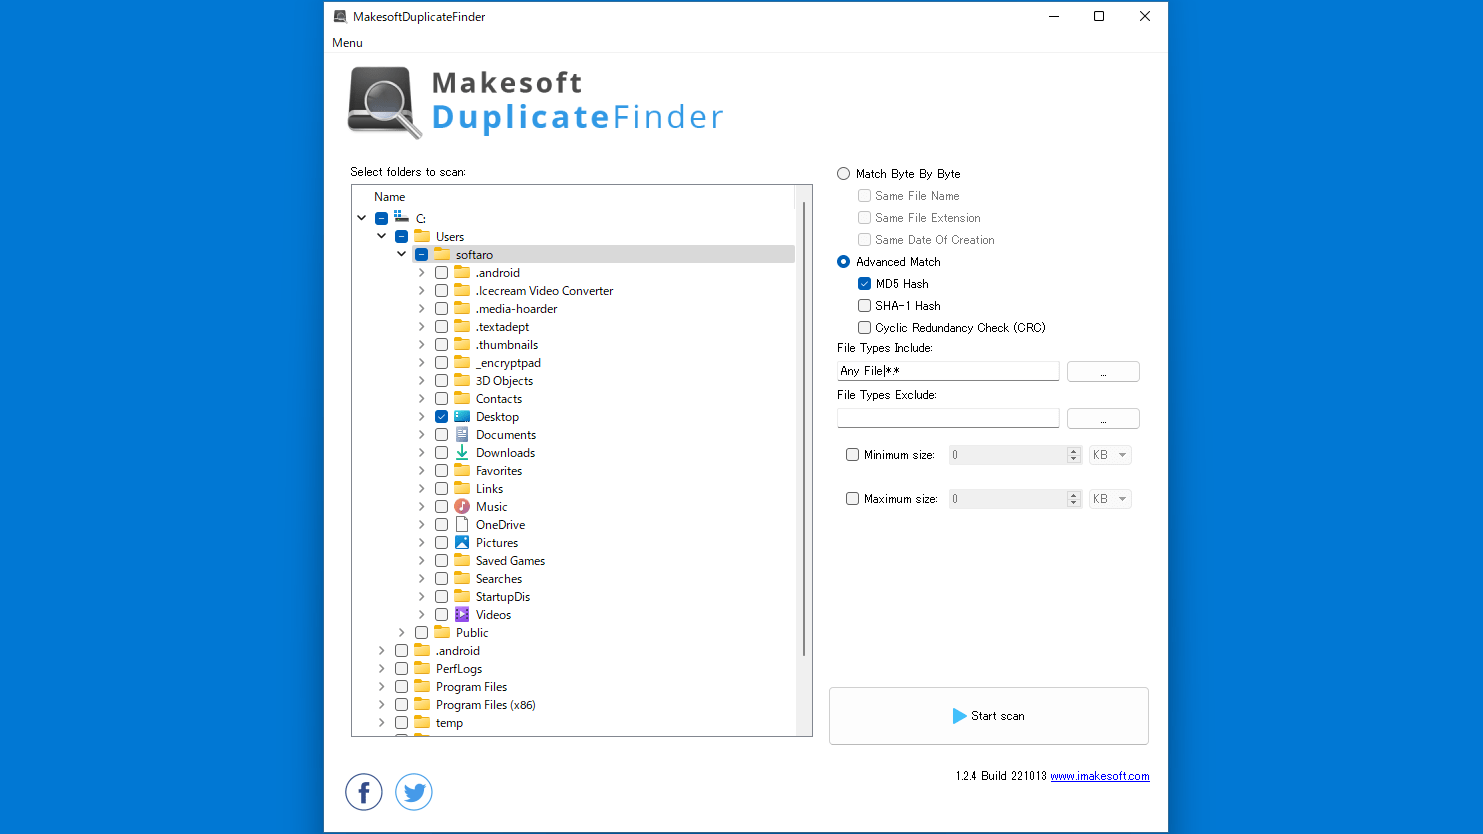Click the File Types Exclude field
Image resolution: width=1483 pixels, height=834 pixels.
[948, 418]
